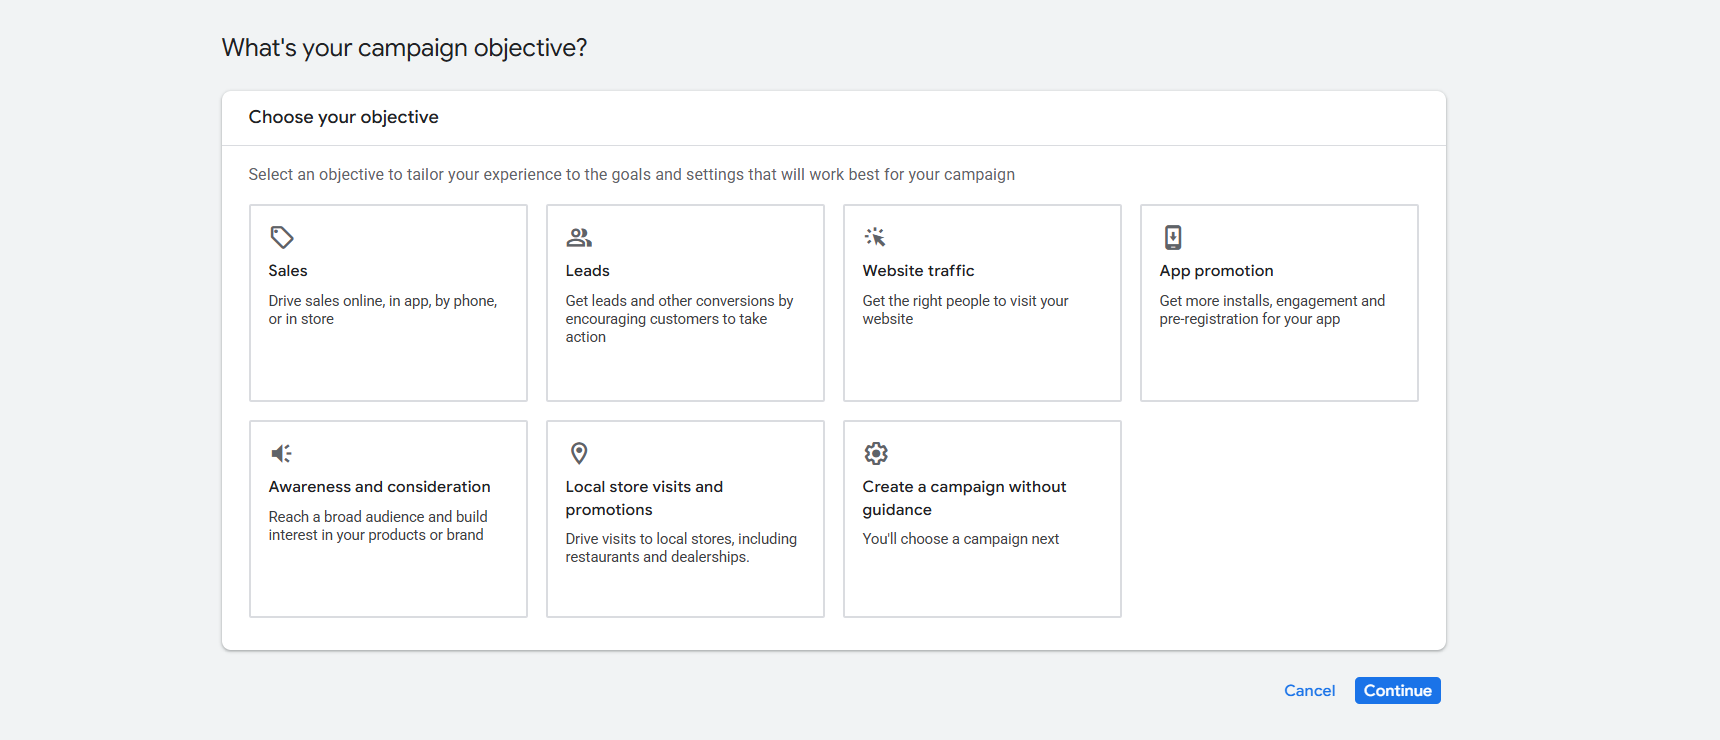The height and width of the screenshot is (740, 1720).
Task: Click the Sales price tag icon
Action: coord(282,237)
